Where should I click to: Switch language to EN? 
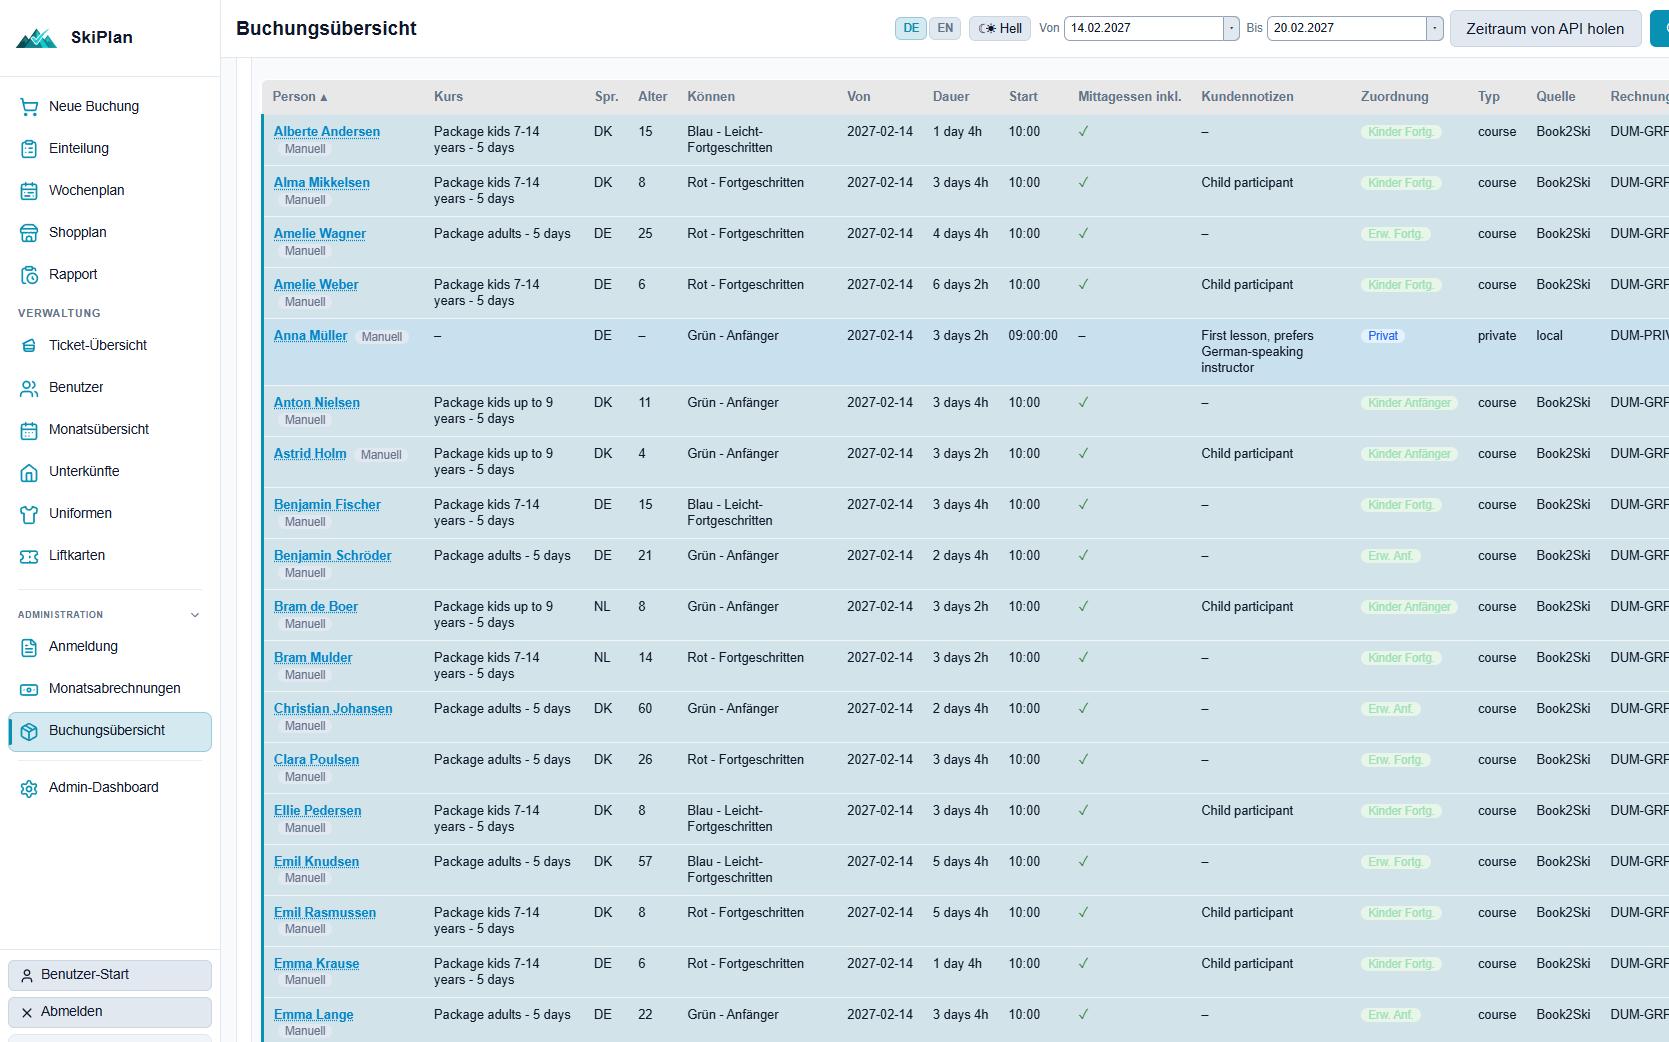(945, 28)
